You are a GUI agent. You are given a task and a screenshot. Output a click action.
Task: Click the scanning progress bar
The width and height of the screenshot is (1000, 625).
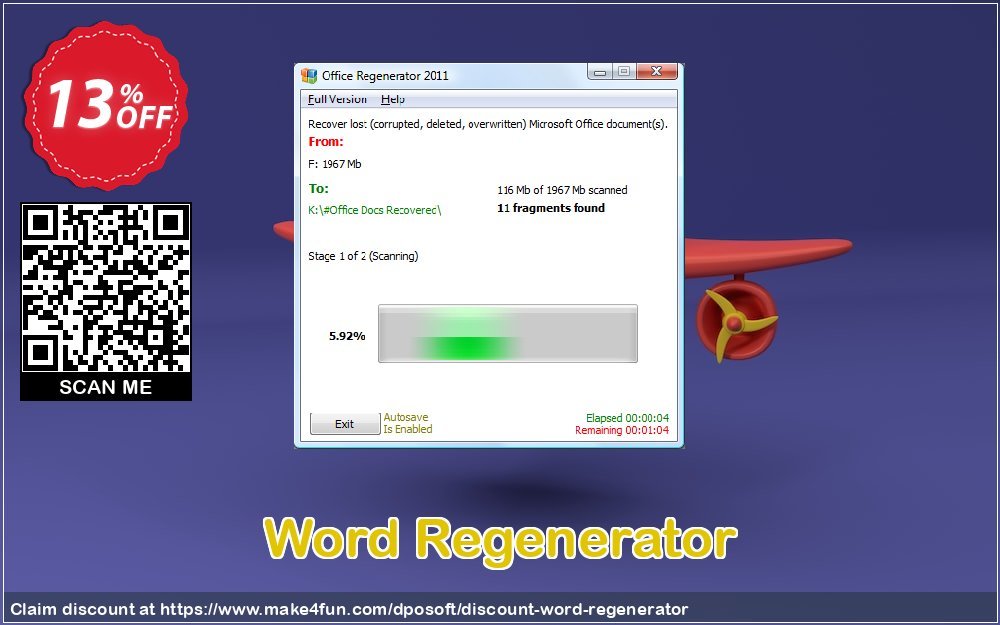pyautogui.click(x=508, y=334)
